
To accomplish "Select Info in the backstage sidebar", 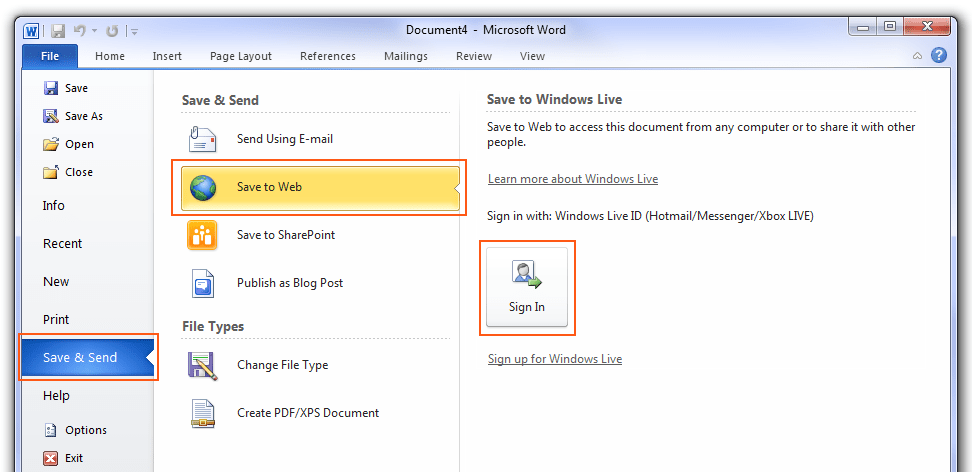I will point(53,205).
